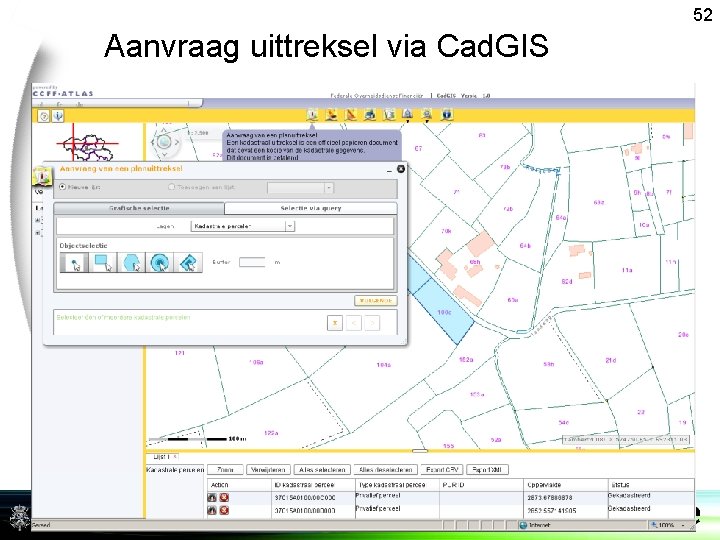Click into the Buffer distance input field
This screenshot has width=720, height=540.
(x=252, y=262)
